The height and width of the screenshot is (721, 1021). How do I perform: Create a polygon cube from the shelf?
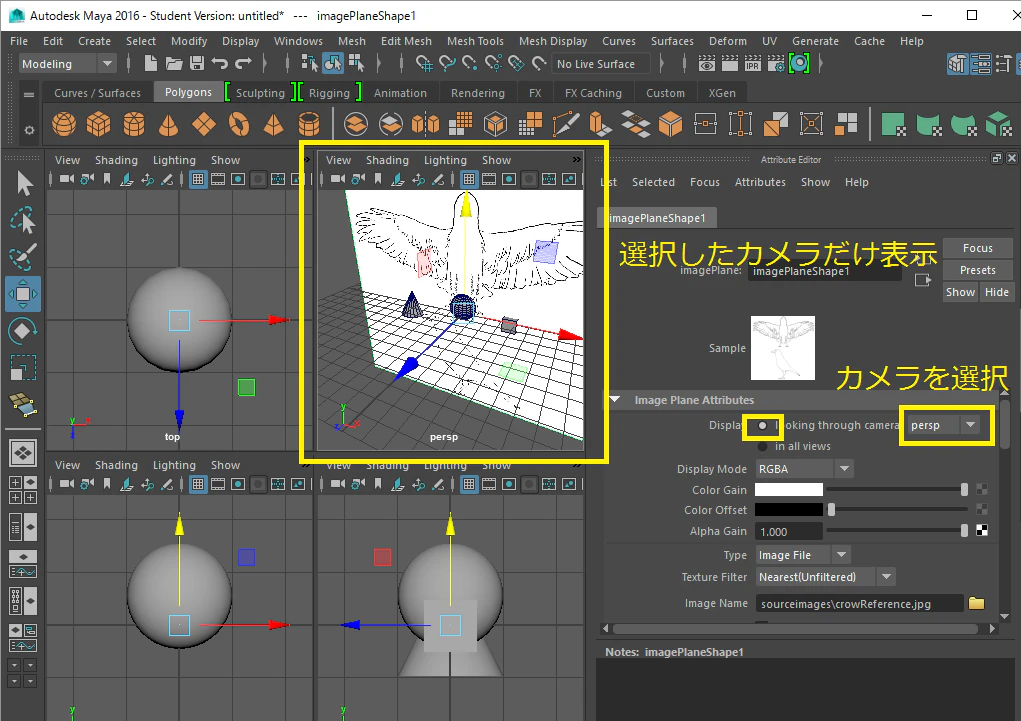(x=98, y=124)
